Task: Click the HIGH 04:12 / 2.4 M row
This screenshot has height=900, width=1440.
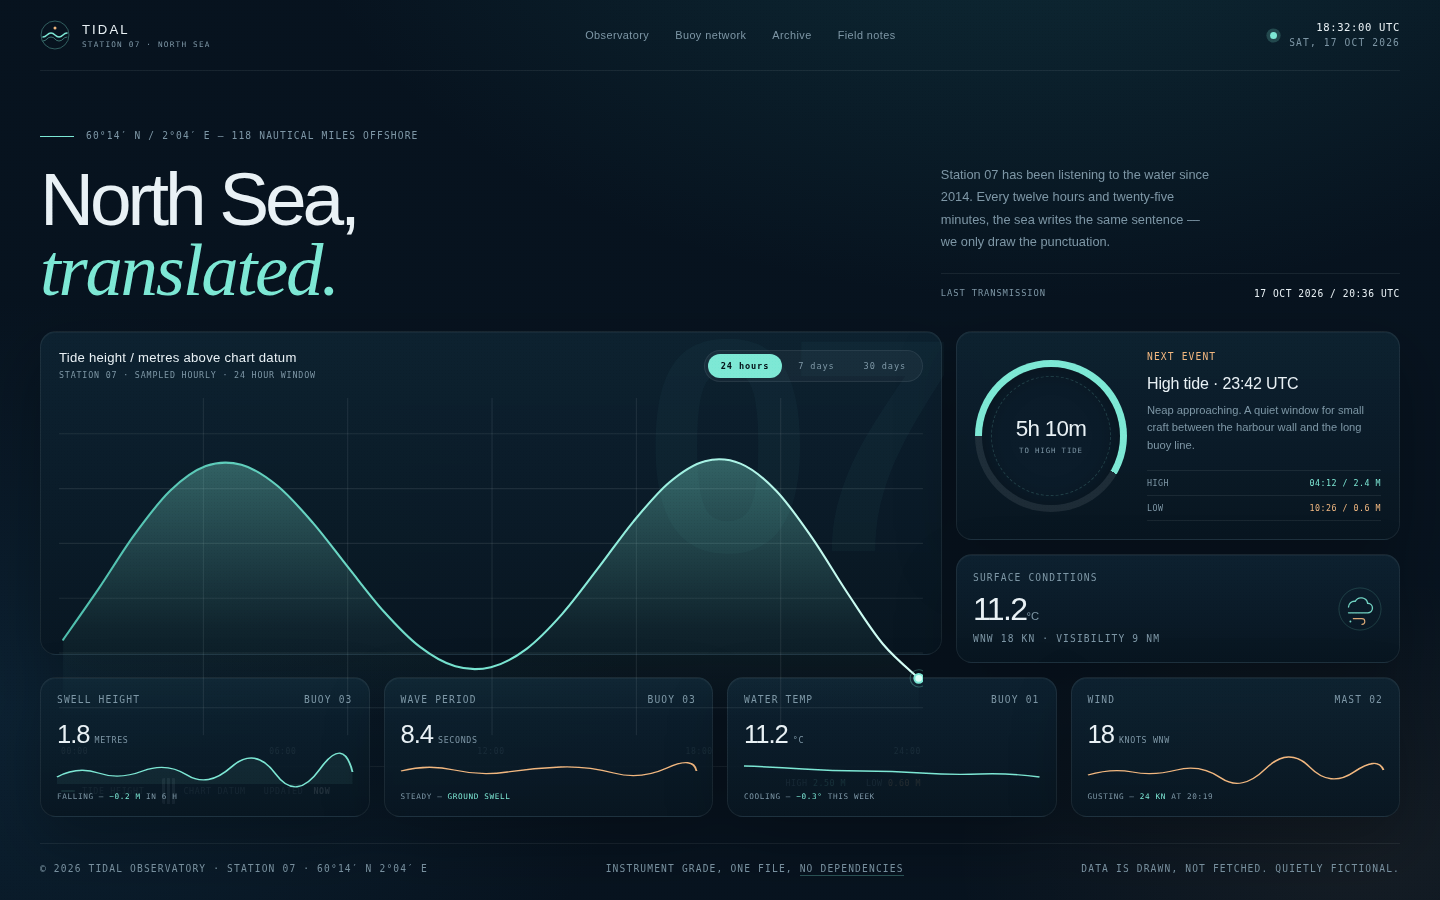Action: (x=1264, y=483)
